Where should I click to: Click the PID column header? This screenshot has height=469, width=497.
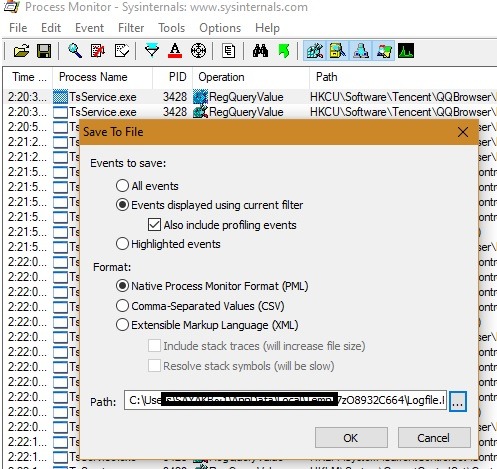pyautogui.click(x=173, y=77)
